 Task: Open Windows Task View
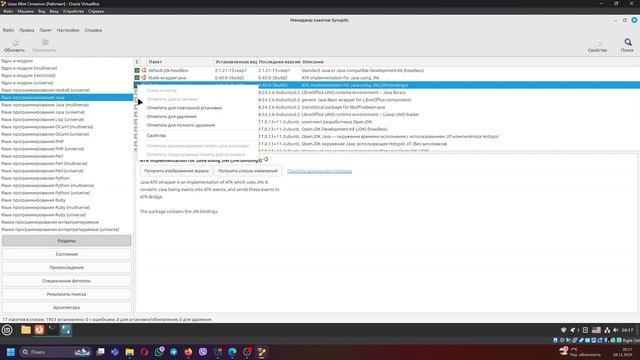click(100, 352)
